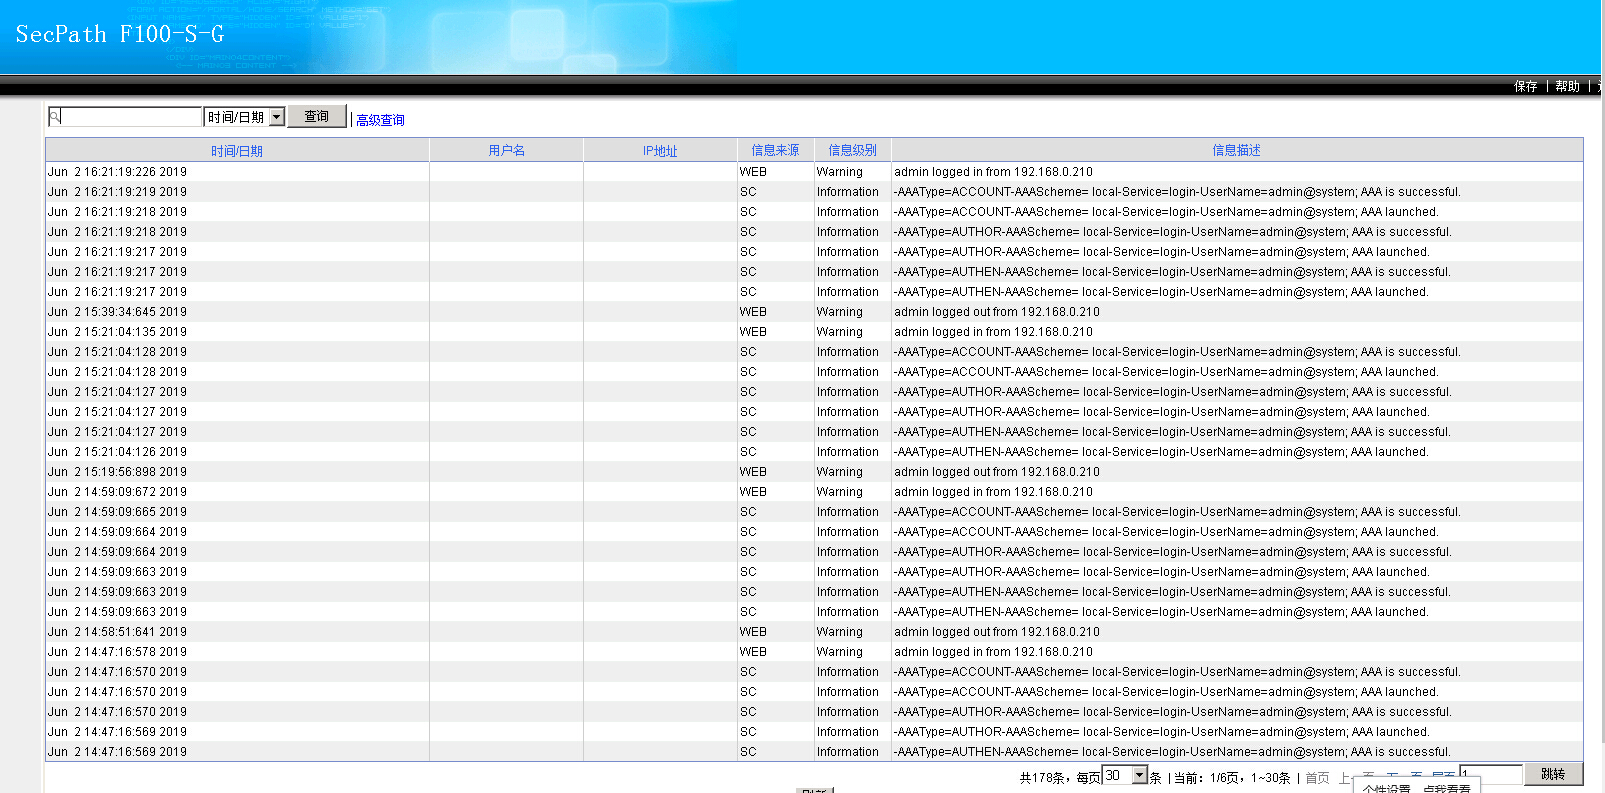Select timestamp Jun 2 15:21:04:135 2019
Screen dimensions: 1605x793
117,332
